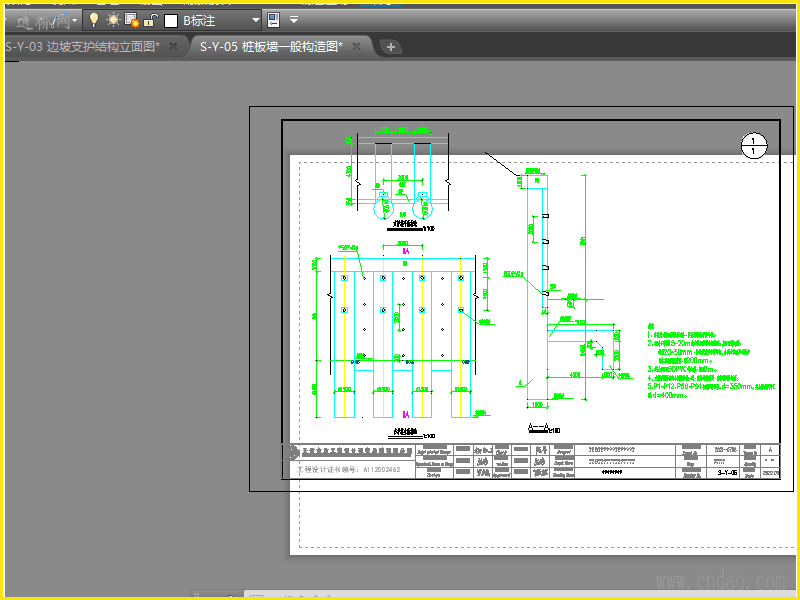Switch to the S-Y-03 边坡支护结构立面图 tab
Viewport: 800px width, 600px height.
point(82,47)
